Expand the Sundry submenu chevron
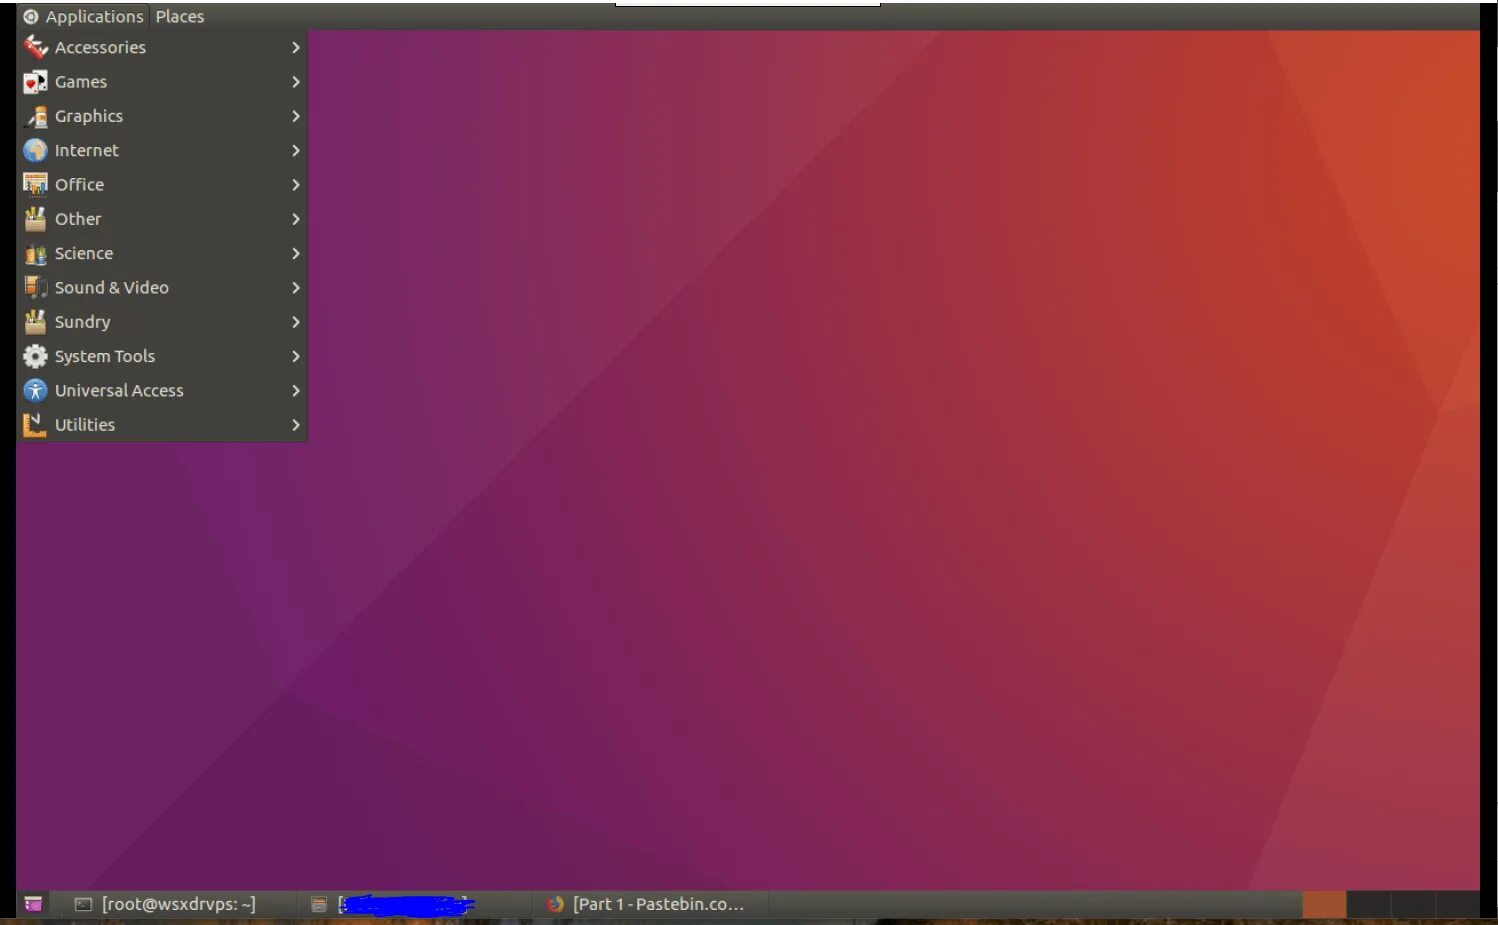Screen dimensions: 1498x925 tap(295, 322)
